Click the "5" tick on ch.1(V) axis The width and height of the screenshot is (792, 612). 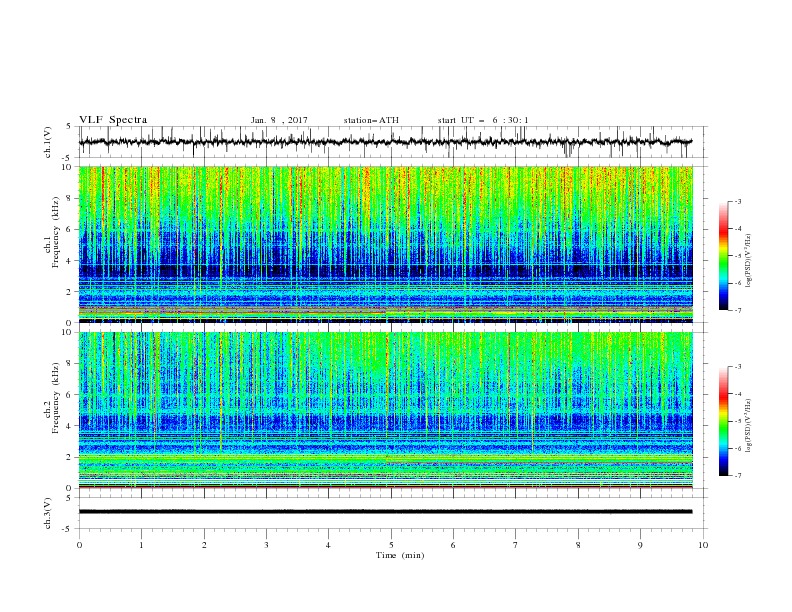(x=69, y=127)
